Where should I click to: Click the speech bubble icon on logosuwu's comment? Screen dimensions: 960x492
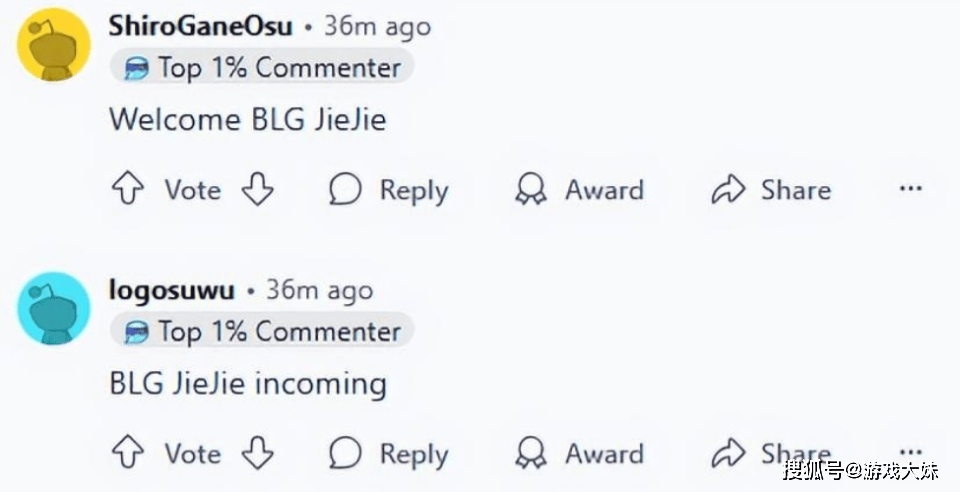[x=345, y=453]
